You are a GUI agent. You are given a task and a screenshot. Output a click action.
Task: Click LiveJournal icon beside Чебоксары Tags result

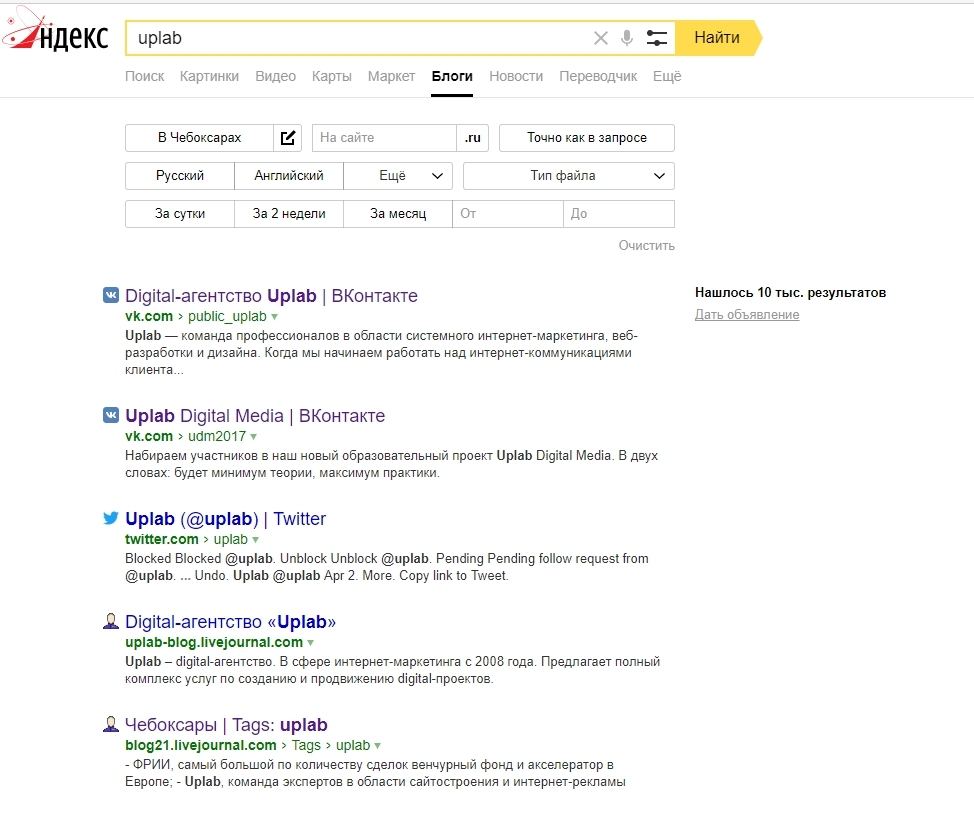tap(111, 724)
